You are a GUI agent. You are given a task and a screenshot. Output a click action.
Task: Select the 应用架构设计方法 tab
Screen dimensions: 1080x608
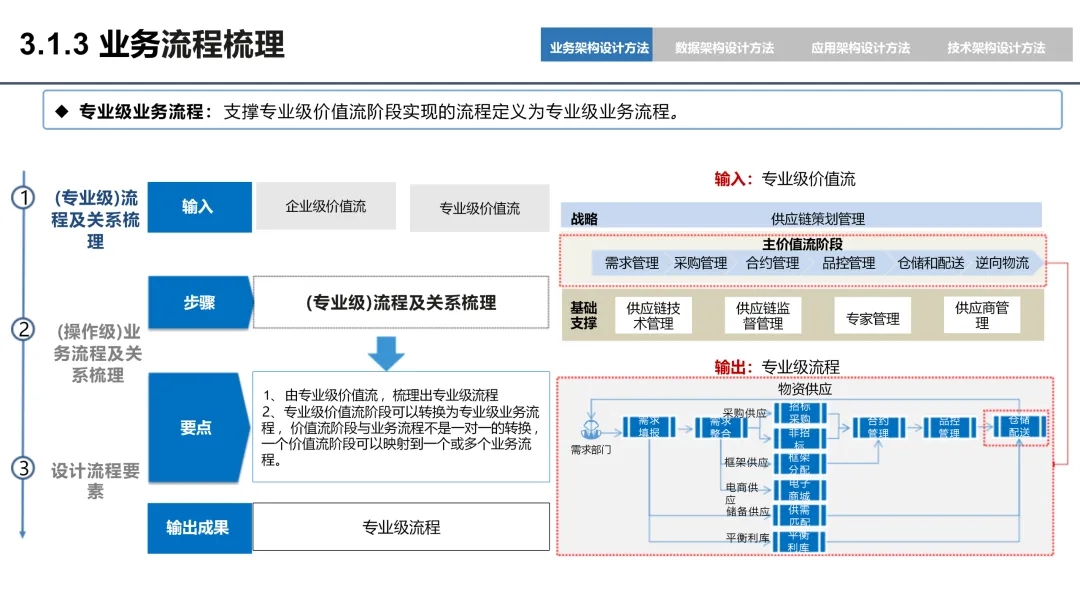click(860, 48)
